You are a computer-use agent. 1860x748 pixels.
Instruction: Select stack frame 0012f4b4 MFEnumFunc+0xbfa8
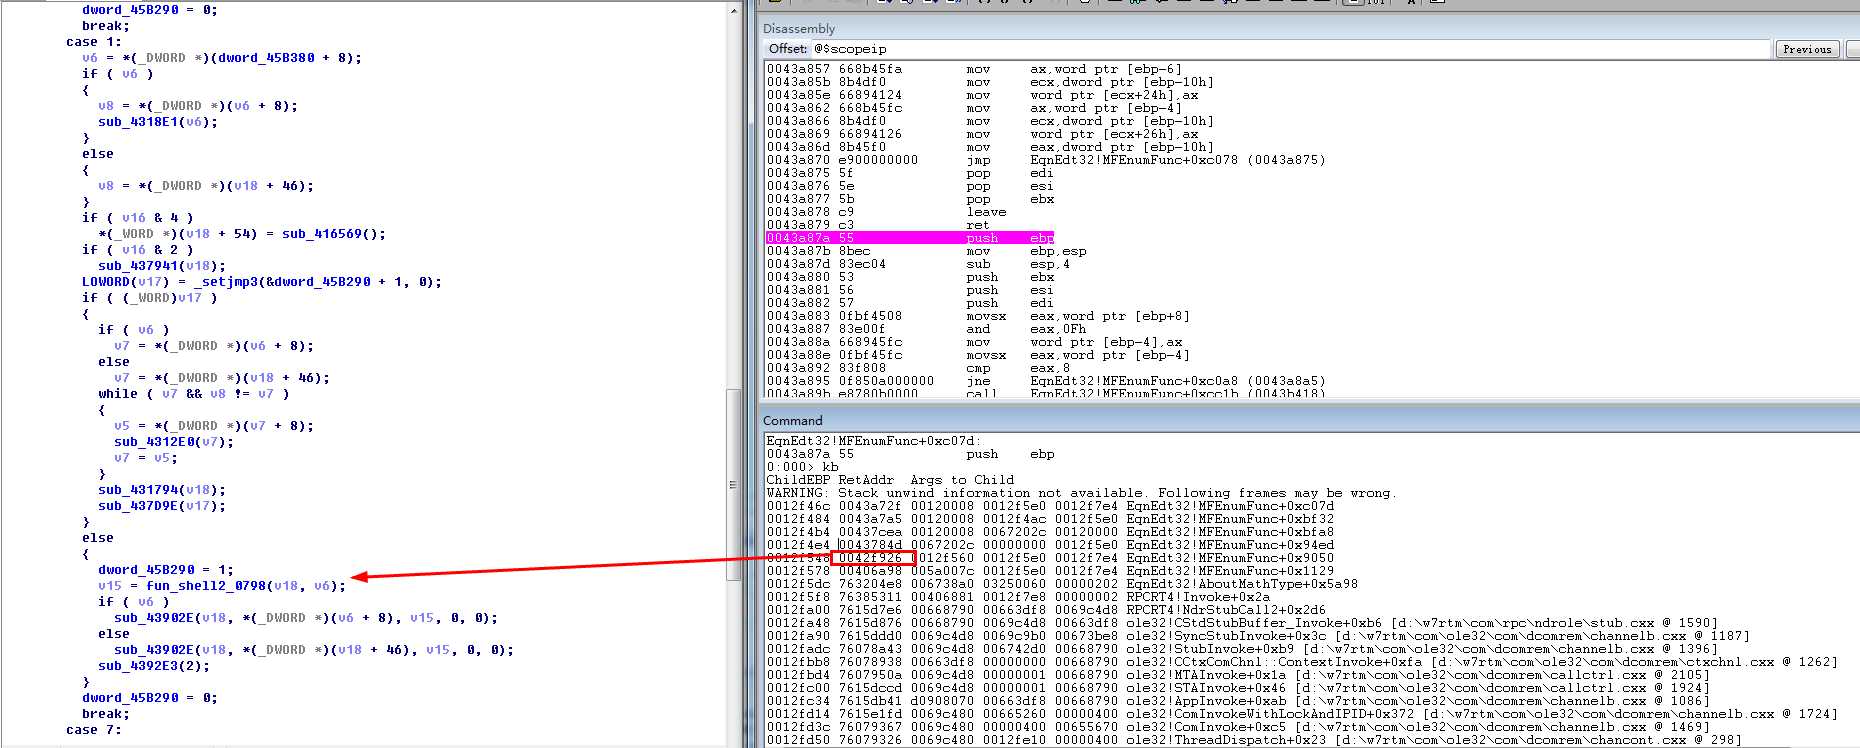1050,532
